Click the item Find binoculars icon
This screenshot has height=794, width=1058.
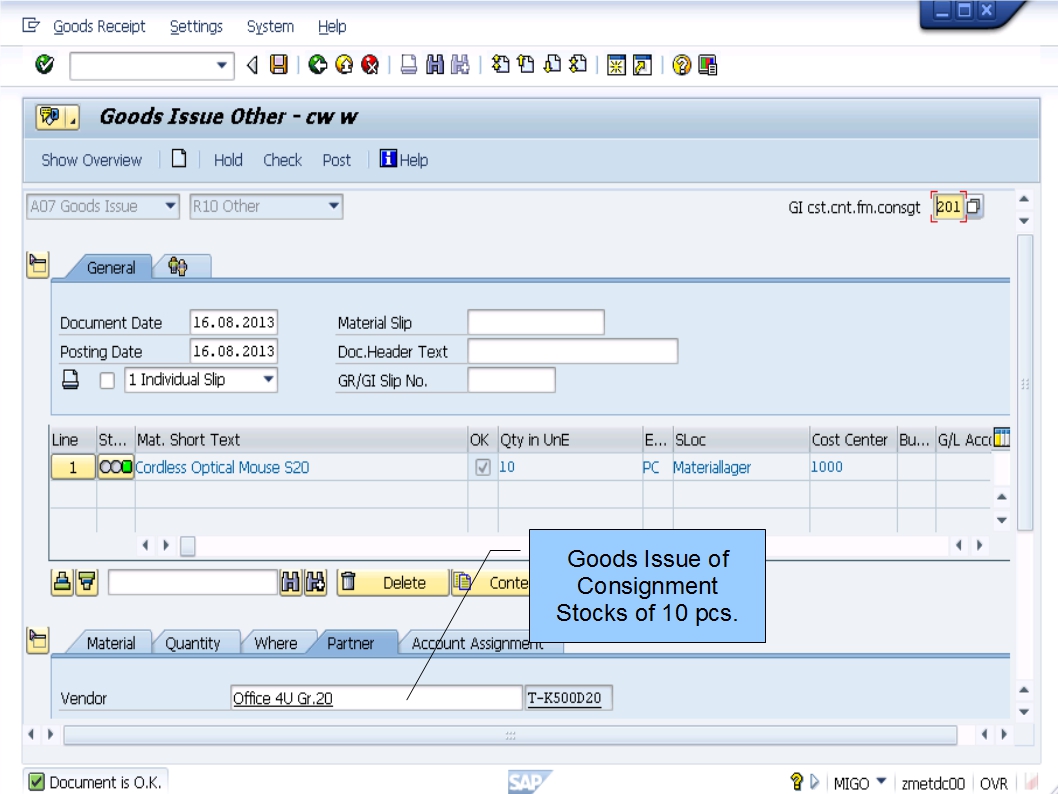290,582
